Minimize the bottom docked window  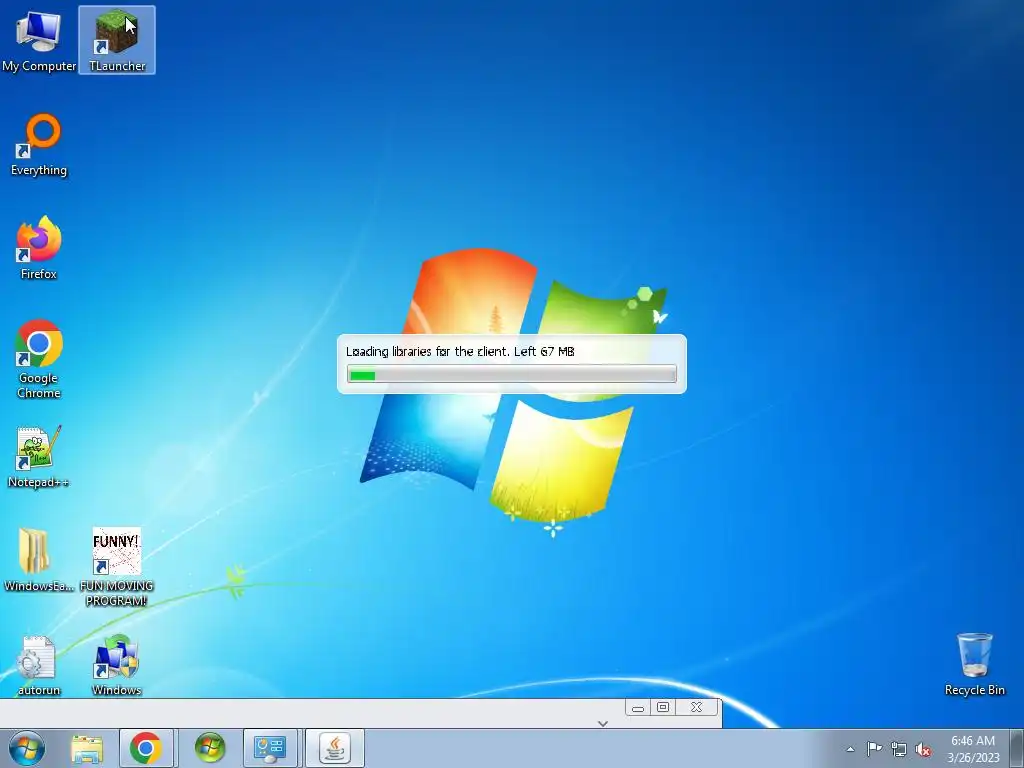[638, 707]
